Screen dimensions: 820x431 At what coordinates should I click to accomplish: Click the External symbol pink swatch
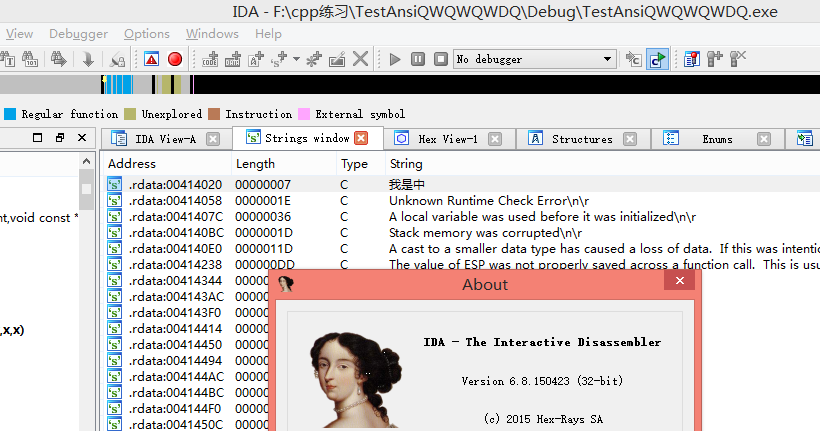[303, 114]
